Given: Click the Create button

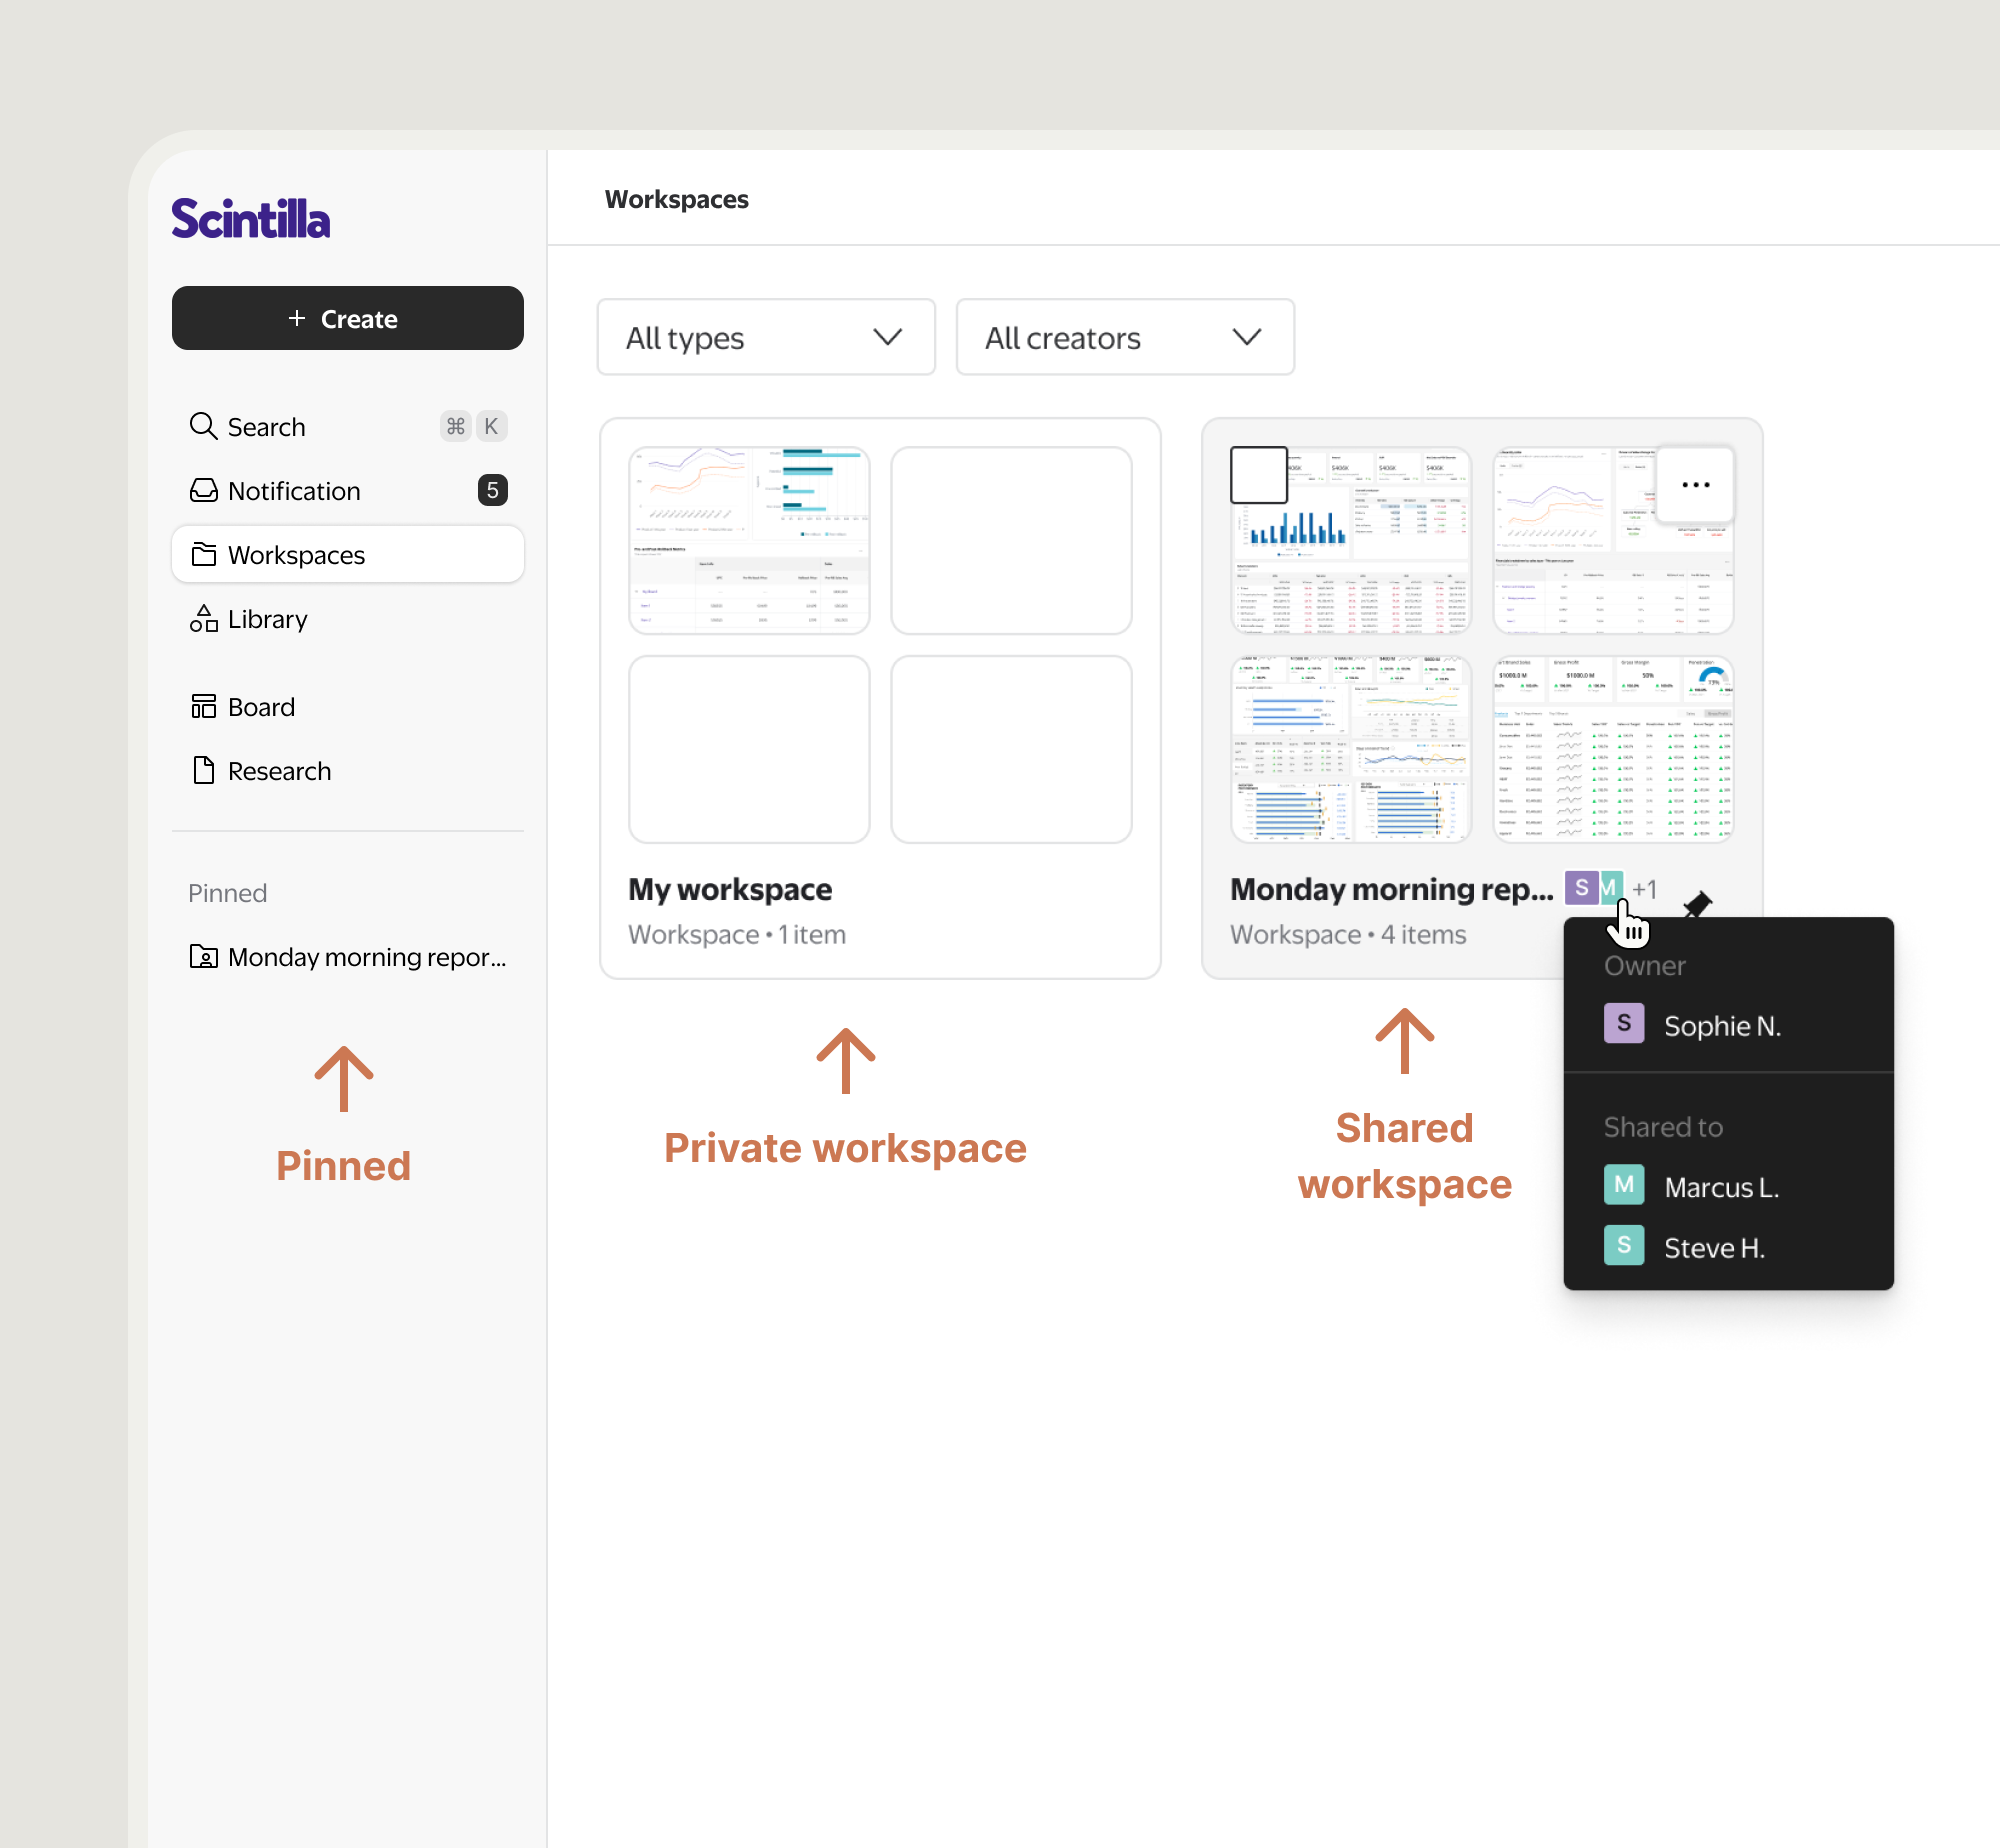Looking at the screenshot, I should point(347,319).
